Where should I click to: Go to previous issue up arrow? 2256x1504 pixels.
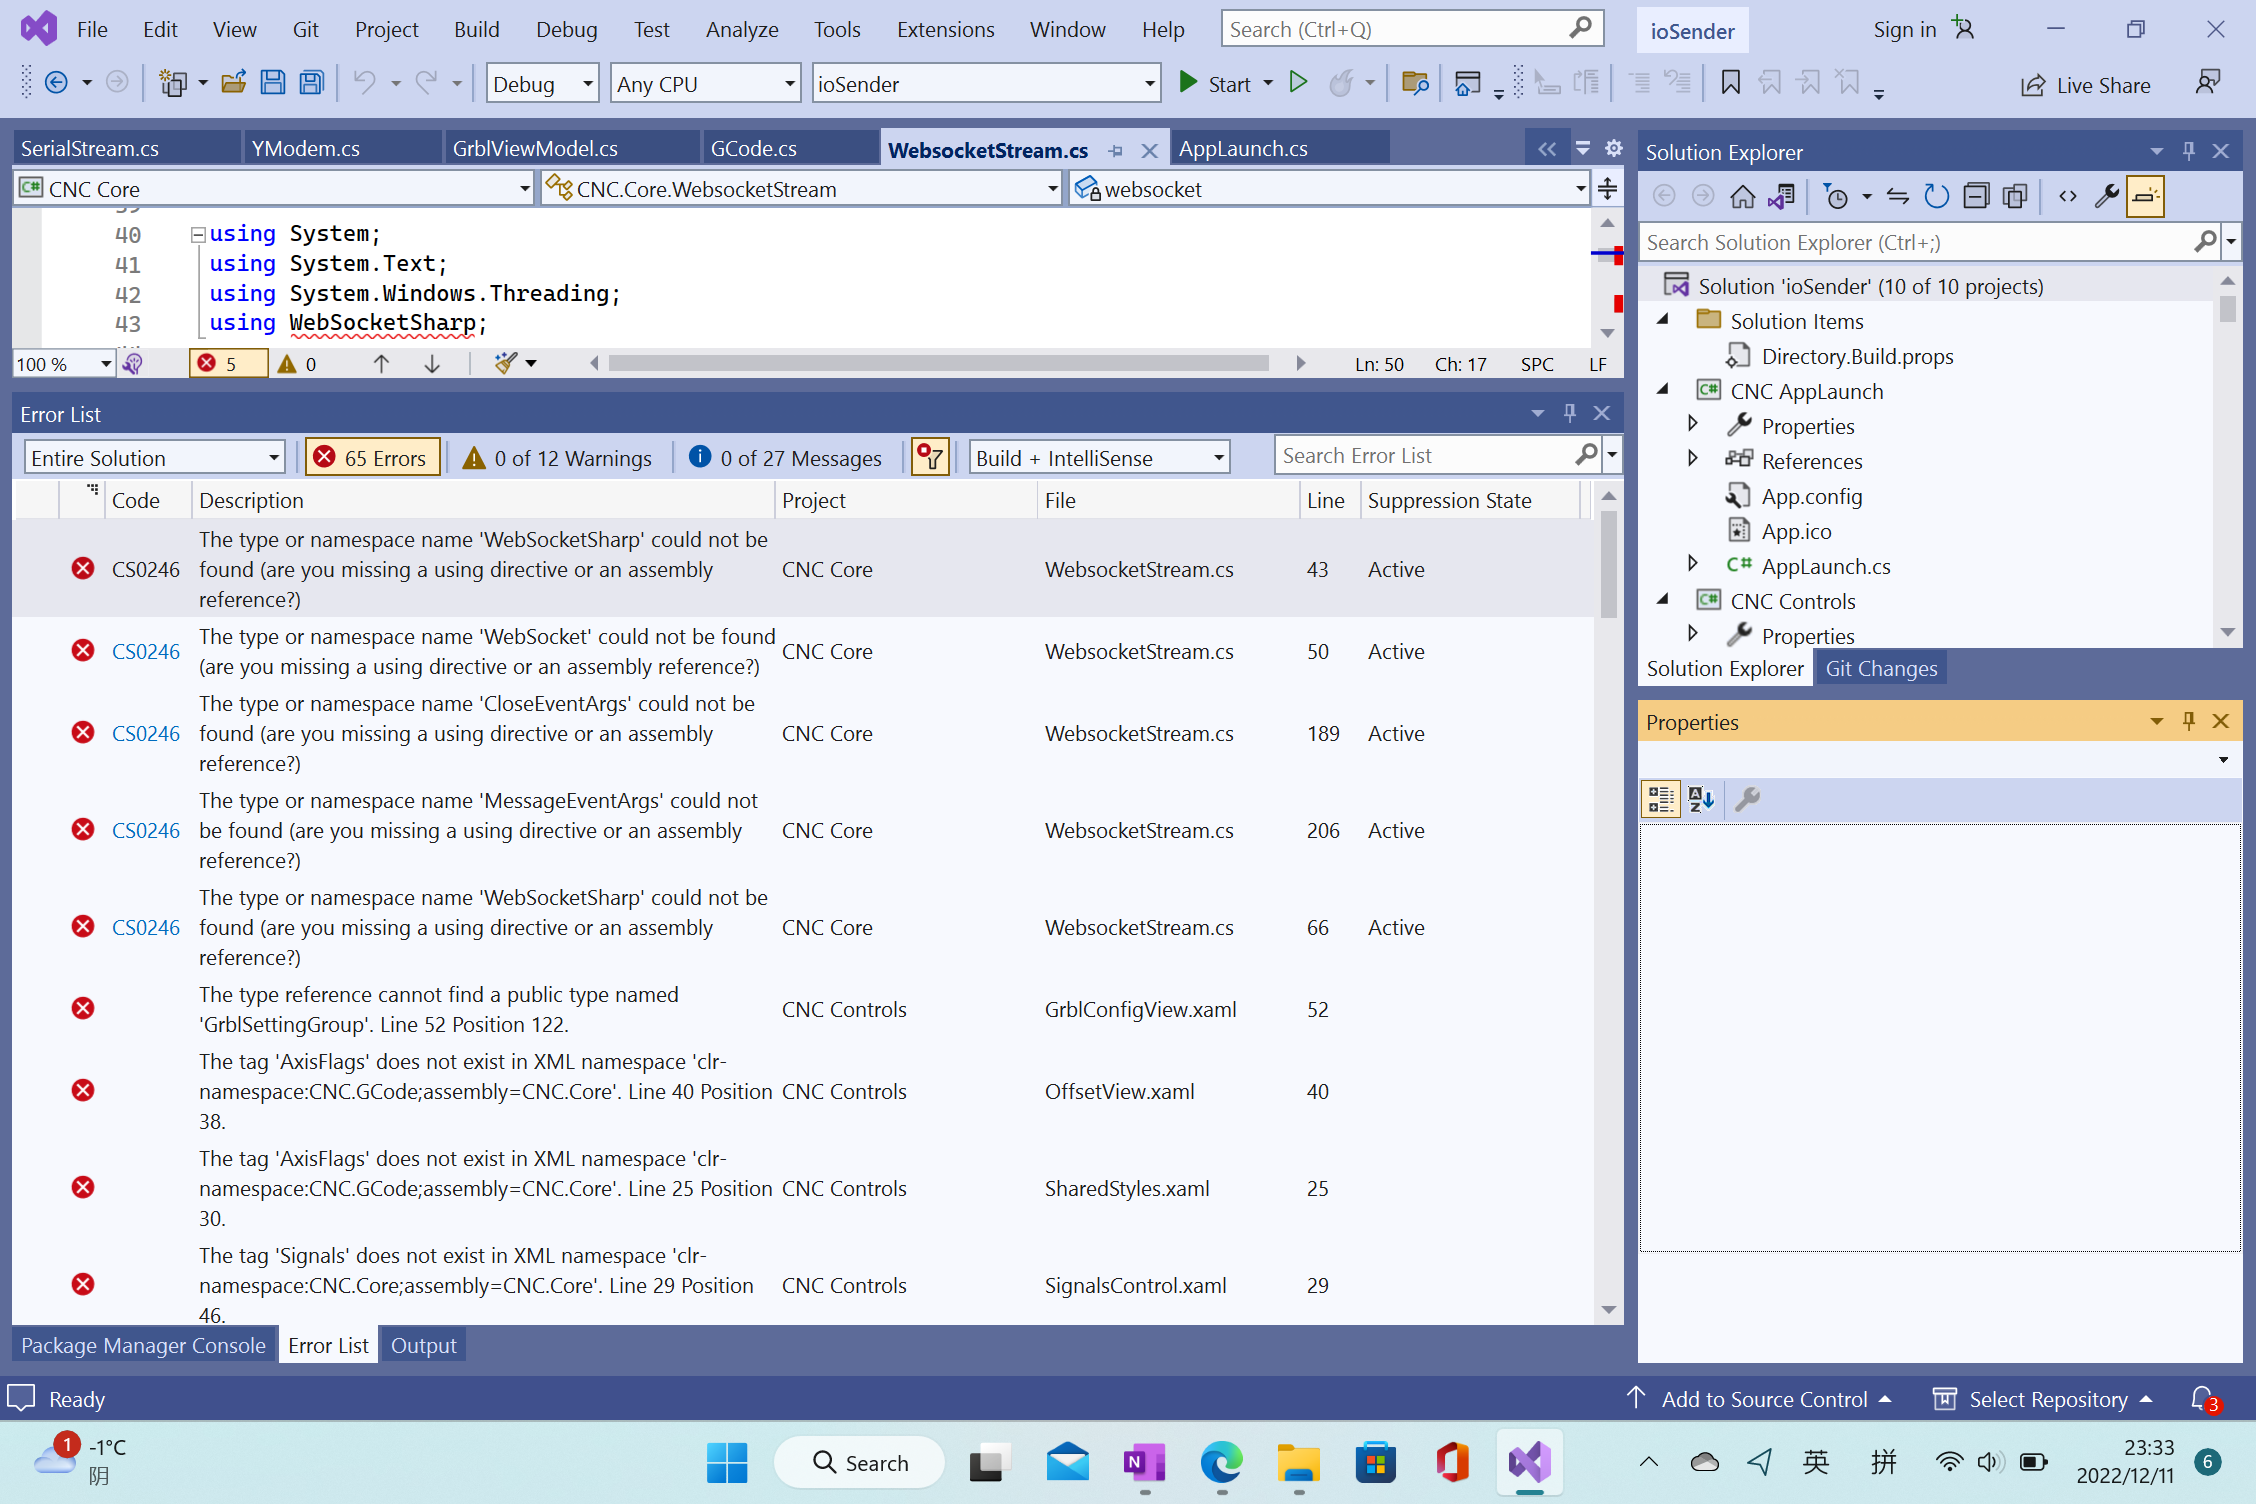pyautogui.click(x=381, y=363)
